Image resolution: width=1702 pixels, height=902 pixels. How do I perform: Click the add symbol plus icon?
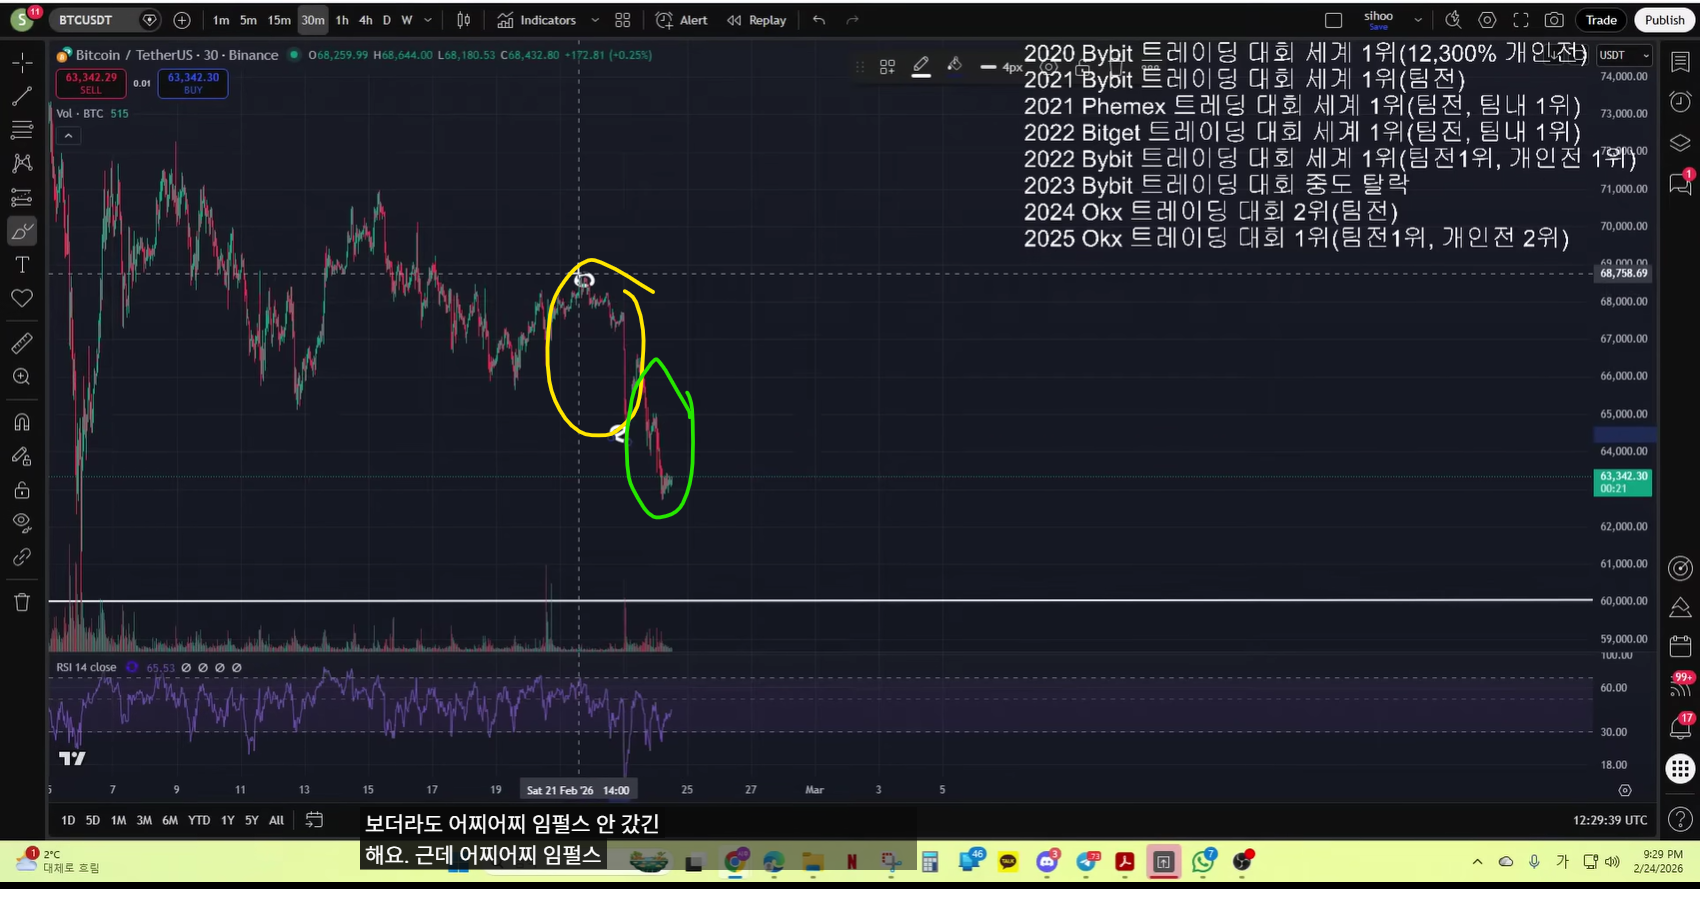tap(182, 20)
